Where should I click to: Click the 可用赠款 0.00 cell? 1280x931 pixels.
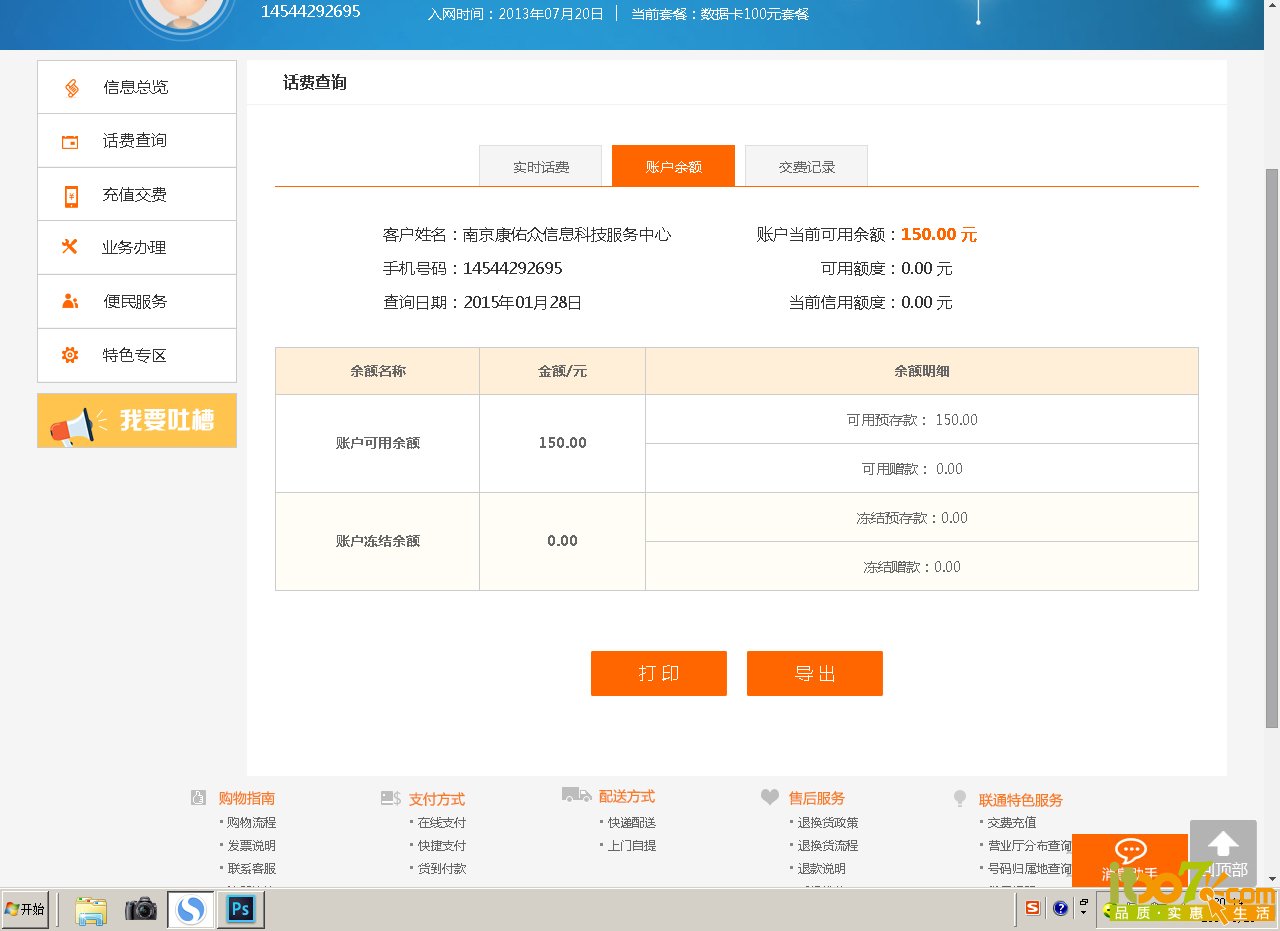tap(922, 469)
